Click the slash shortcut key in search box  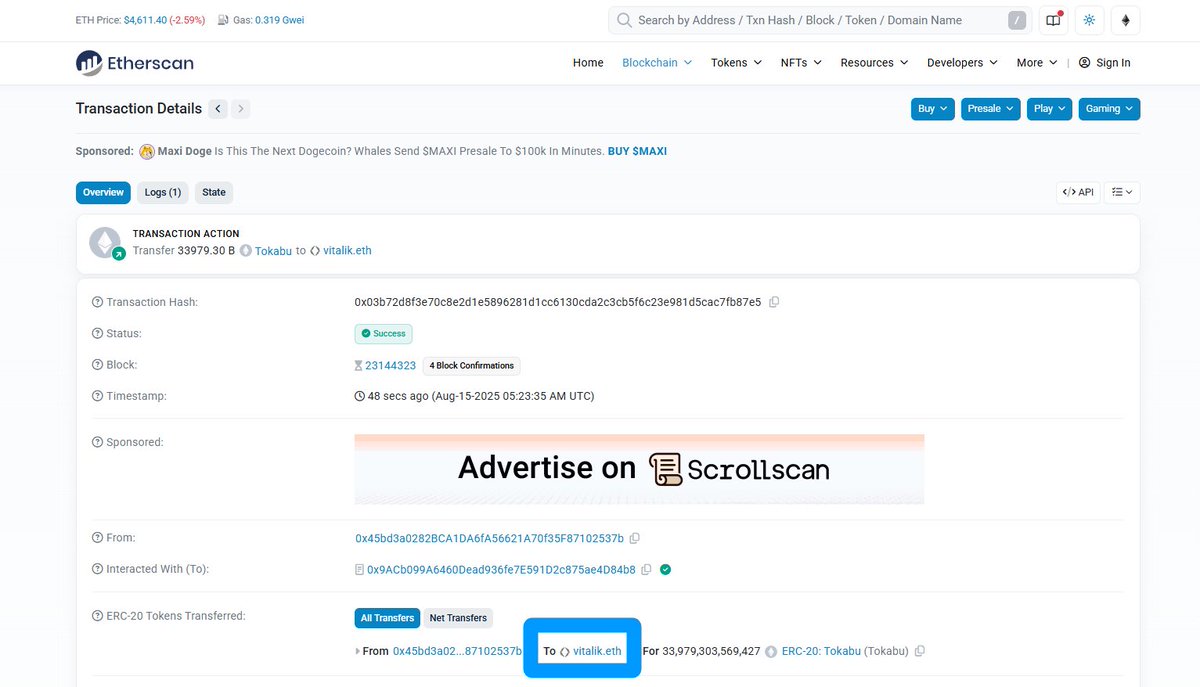point(1017,20)
